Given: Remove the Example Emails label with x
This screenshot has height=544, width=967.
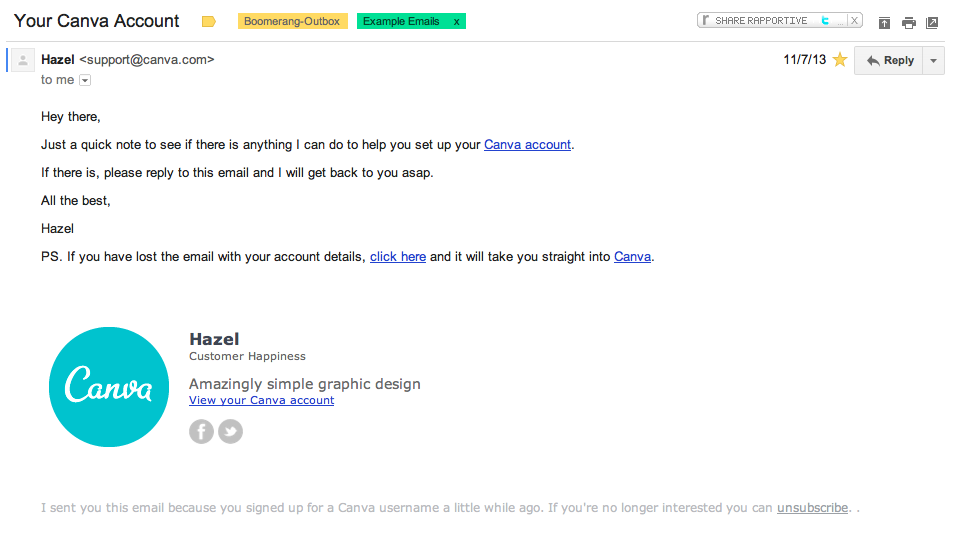Looking at the screenshot, I should coord(457,21).
